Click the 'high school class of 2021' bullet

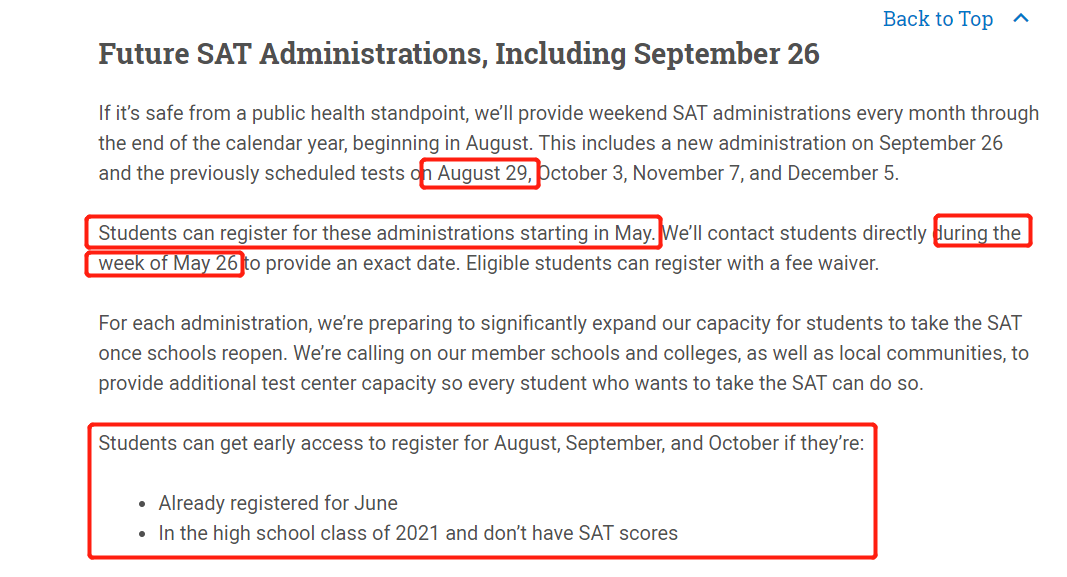pos(418,533)
